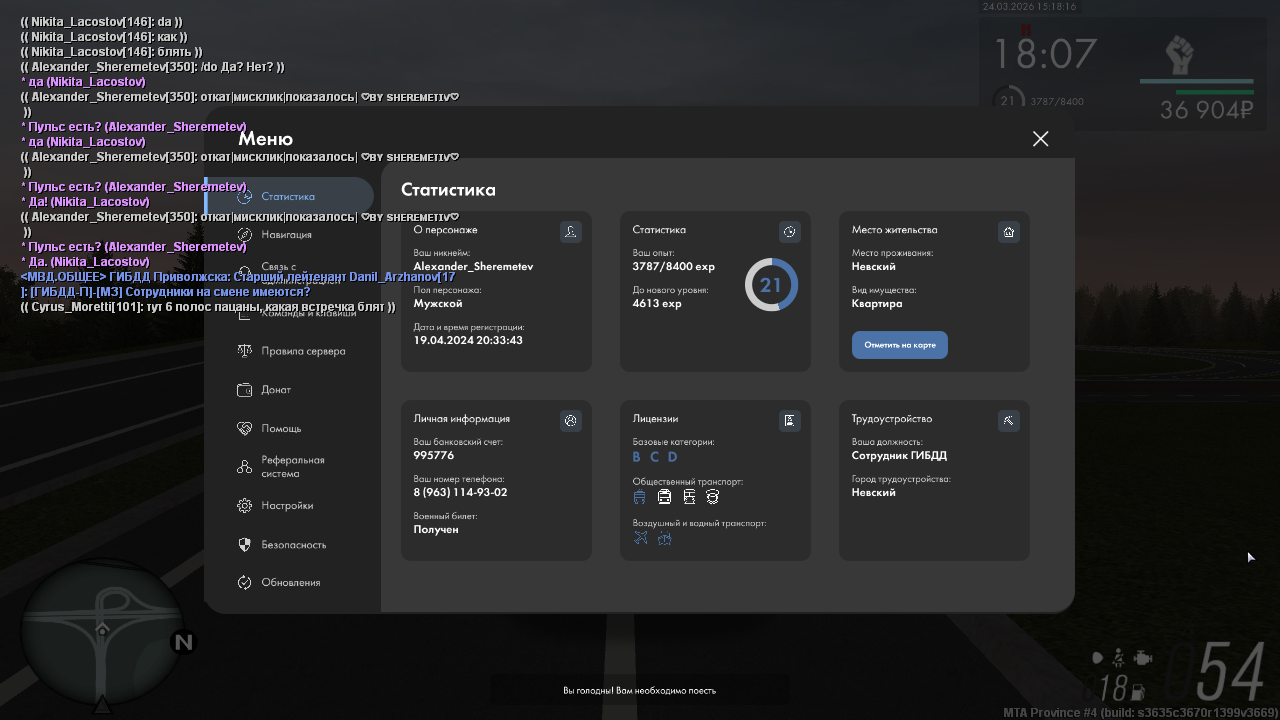Open the Помощь menu item
Screen dimensions: 1280x720
(x=281, y=429)
